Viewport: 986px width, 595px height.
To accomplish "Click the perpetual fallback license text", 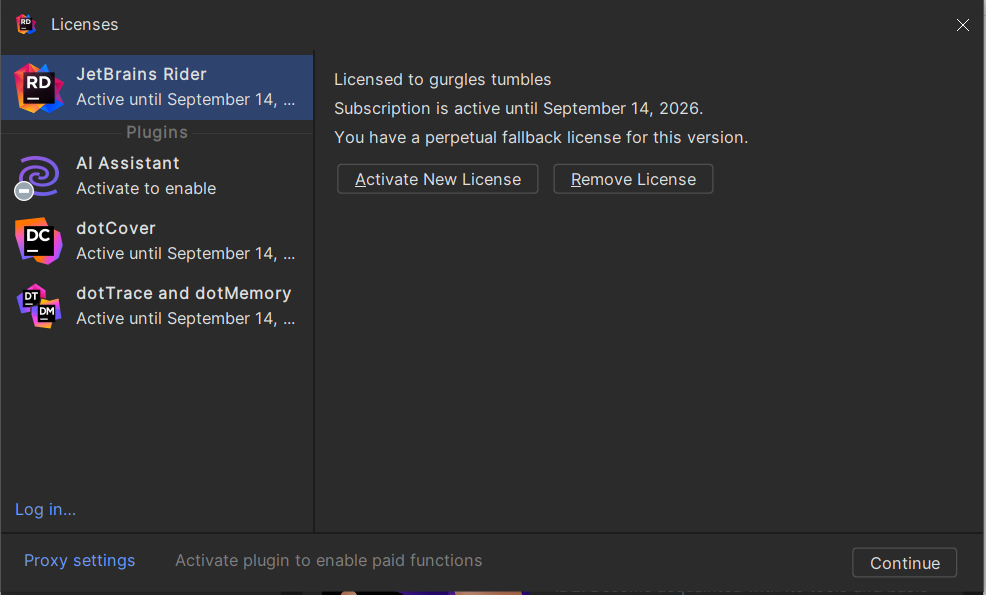I will 541,138.
